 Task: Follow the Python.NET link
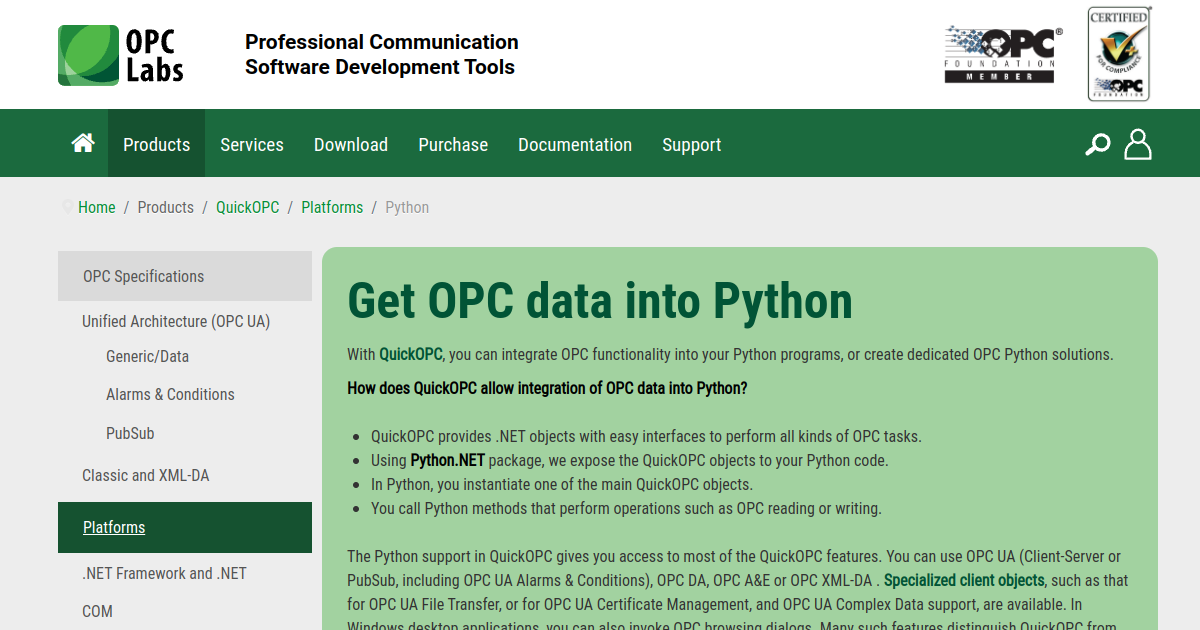click(447, 460)
